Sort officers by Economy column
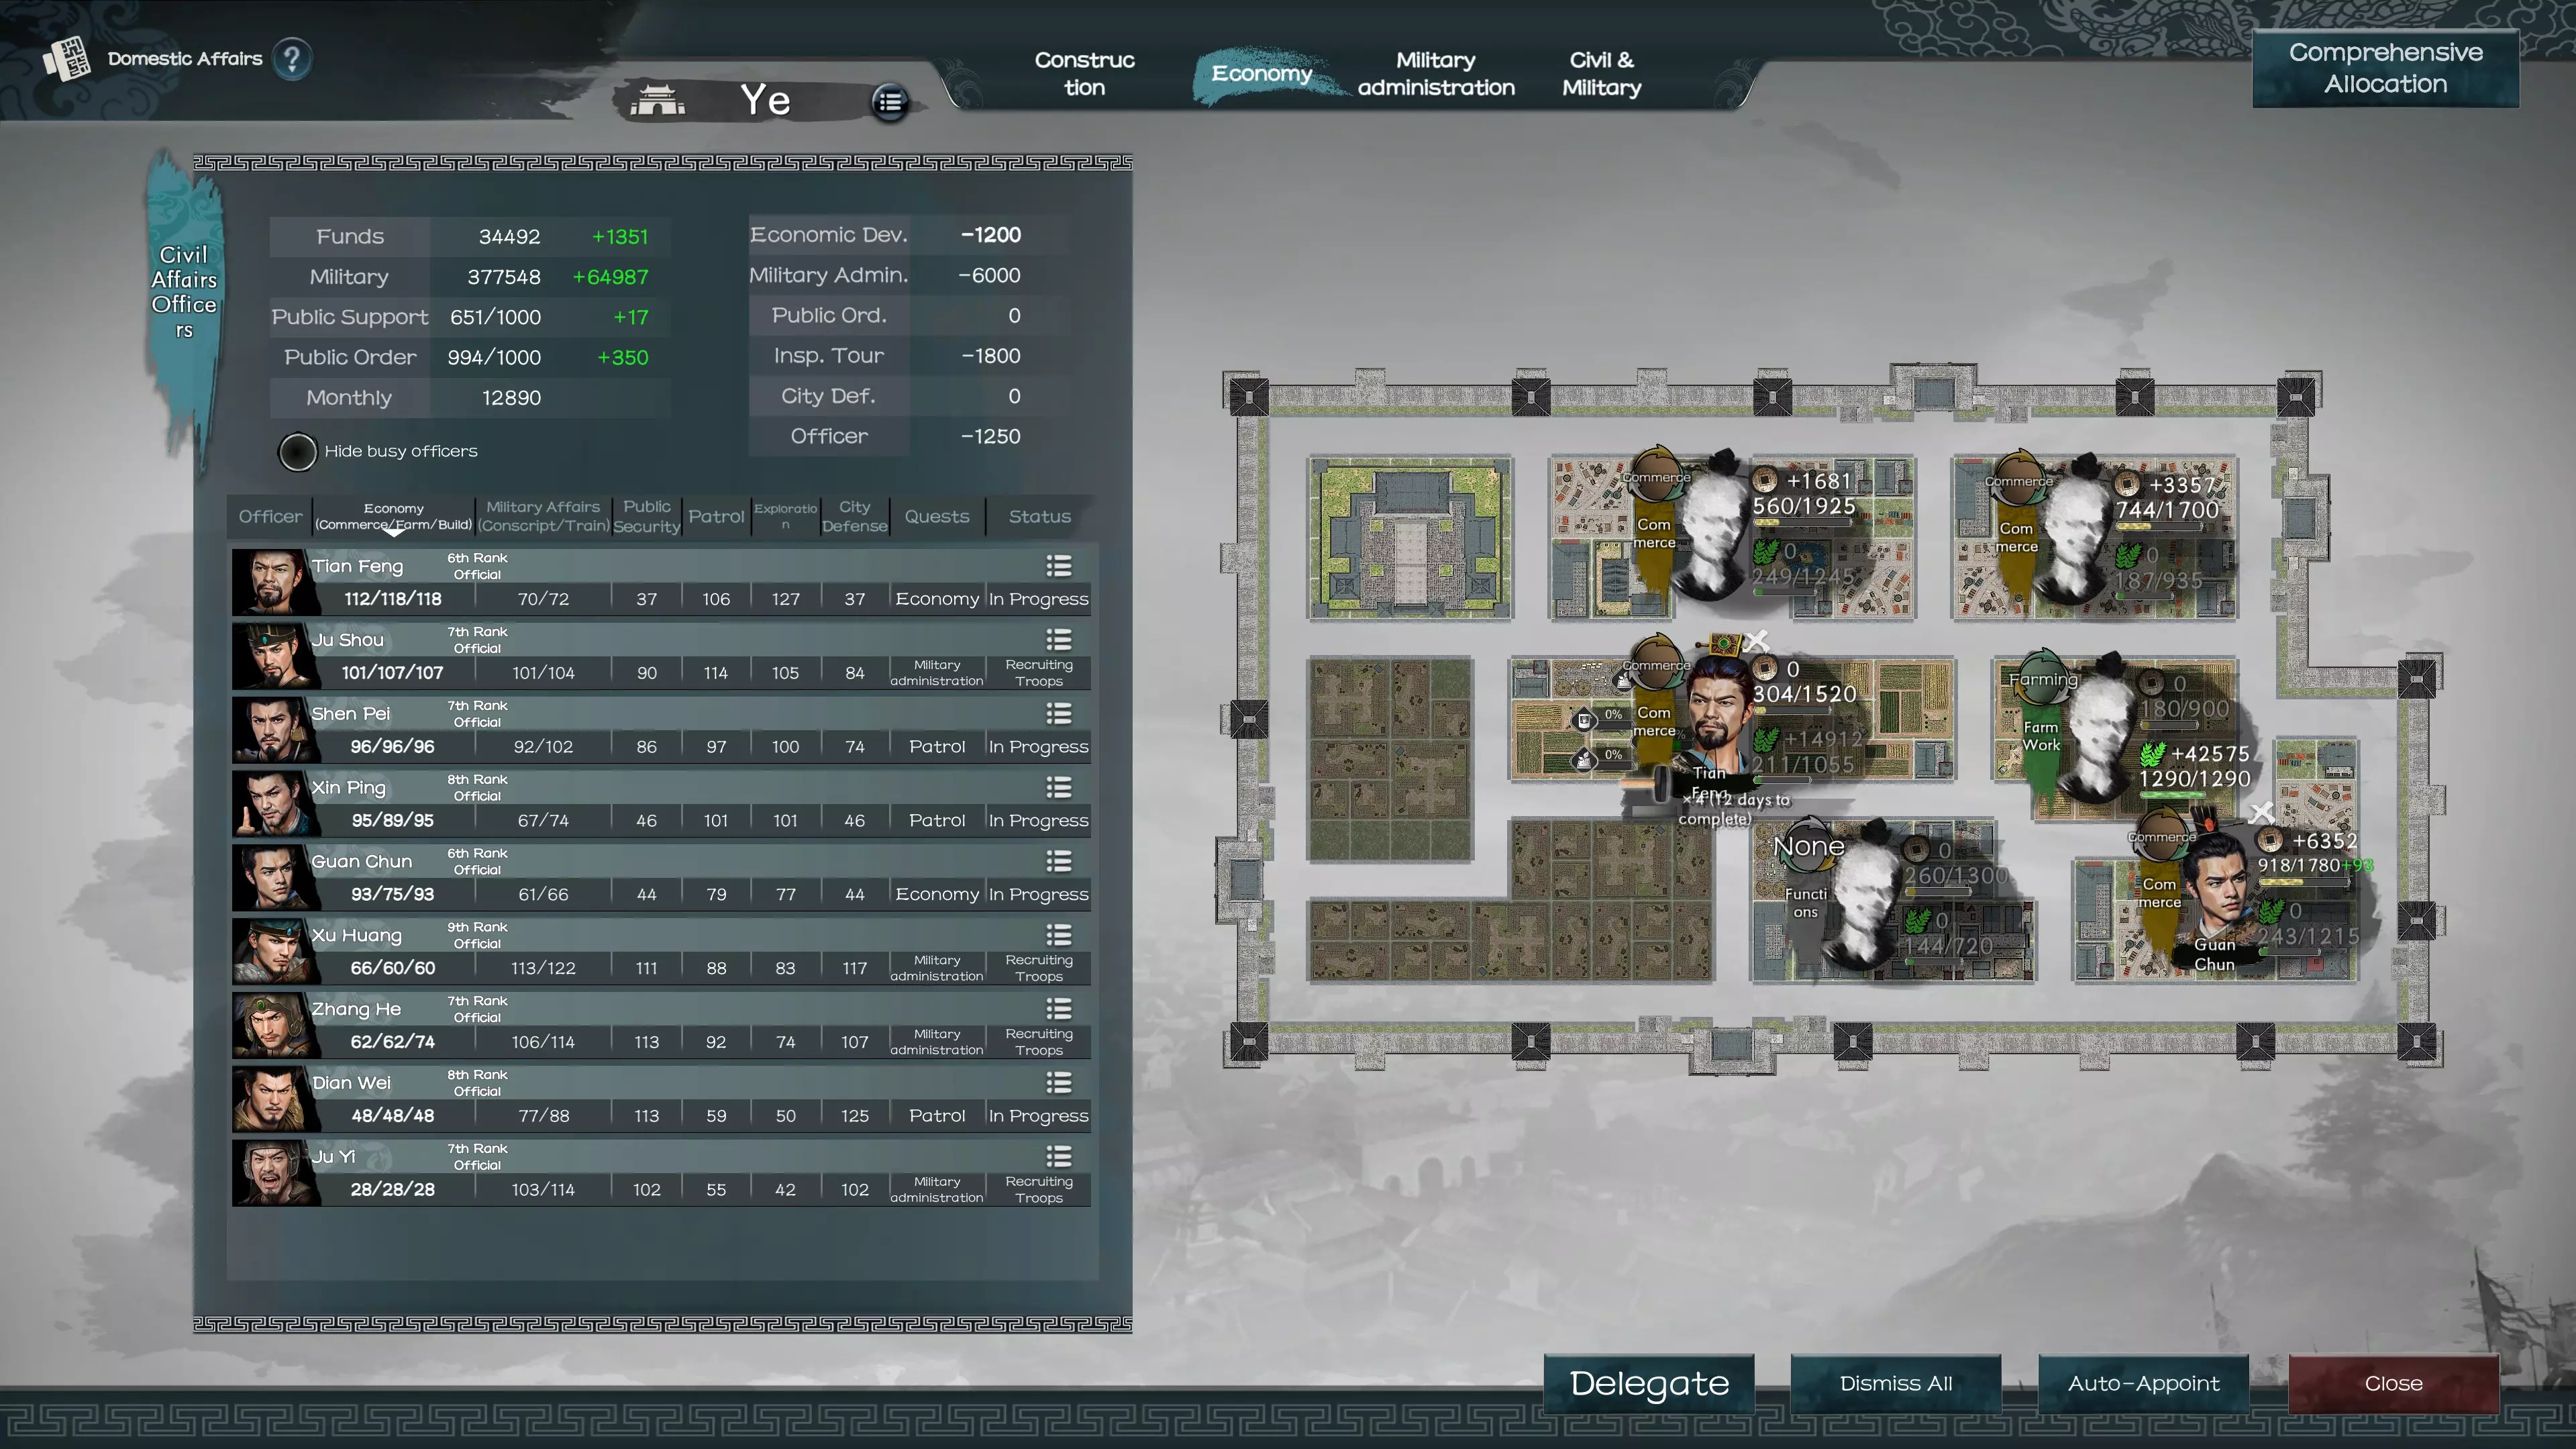The image size is (2576, 1449). [x=393, y=516]
